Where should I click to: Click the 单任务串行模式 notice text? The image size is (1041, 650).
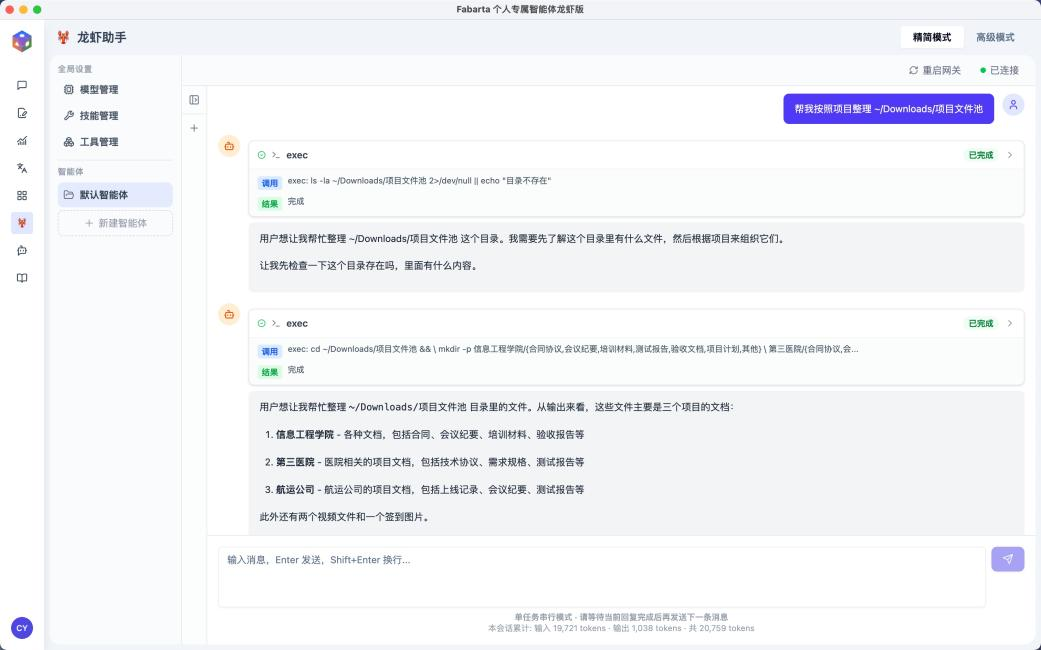621,617
